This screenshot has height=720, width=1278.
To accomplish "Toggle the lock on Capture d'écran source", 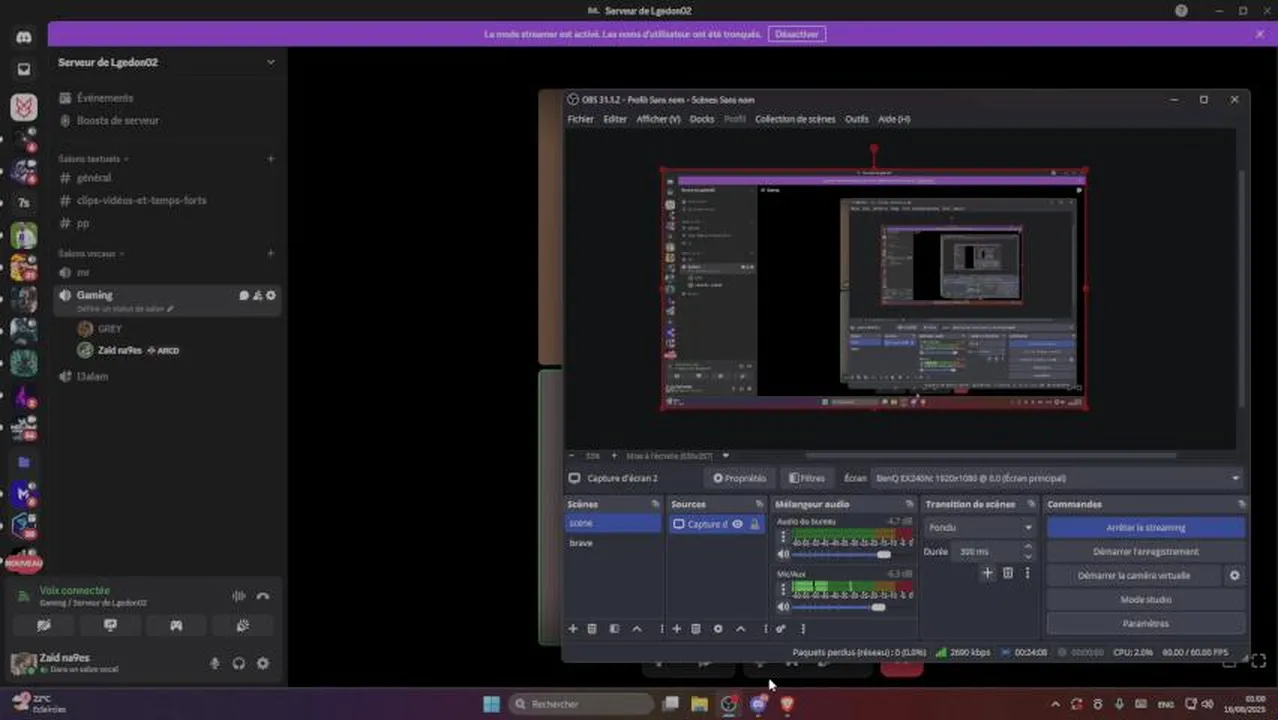I will pos(754,524).
